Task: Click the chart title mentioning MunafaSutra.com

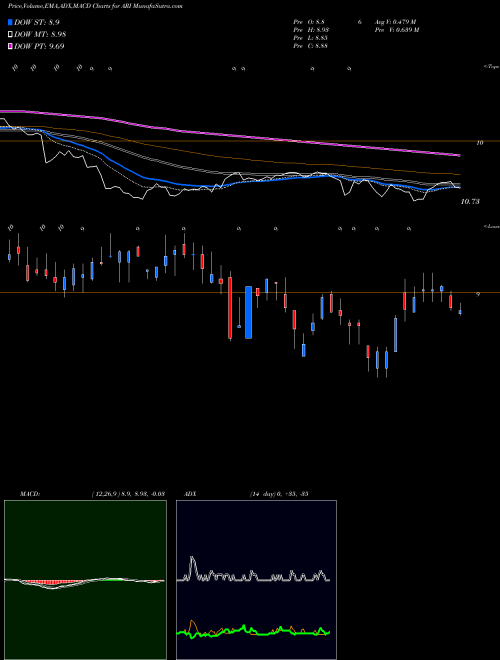Action: click(x=95, y=7)
